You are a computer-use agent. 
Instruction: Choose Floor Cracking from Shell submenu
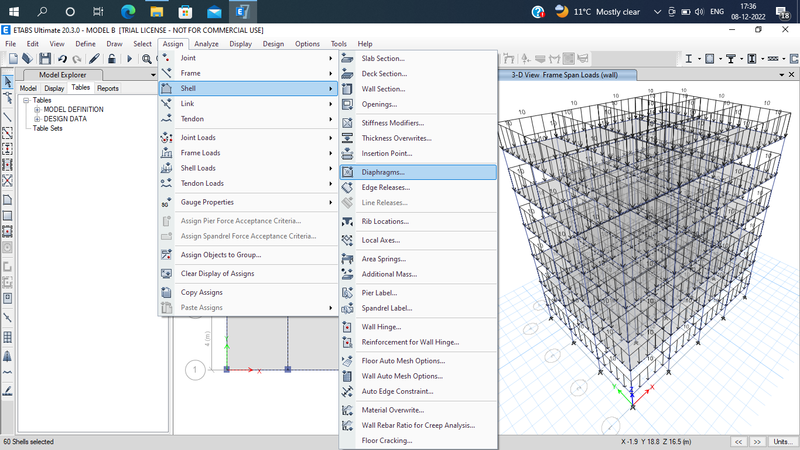418,441
